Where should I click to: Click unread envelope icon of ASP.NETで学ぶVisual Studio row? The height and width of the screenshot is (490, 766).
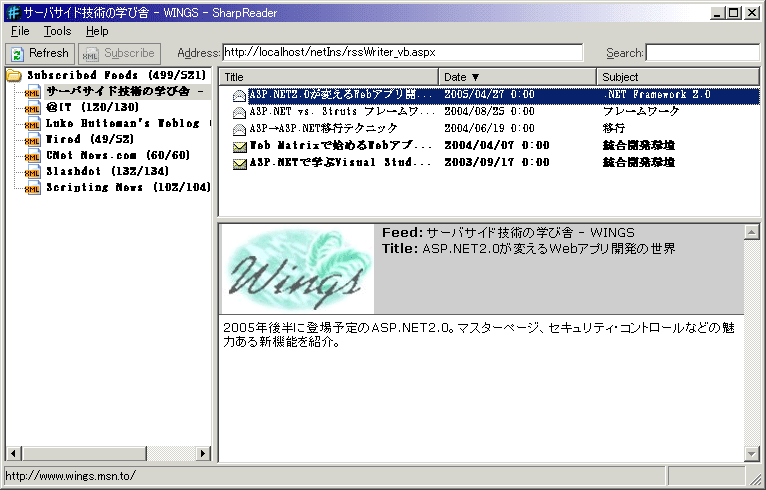239,164
